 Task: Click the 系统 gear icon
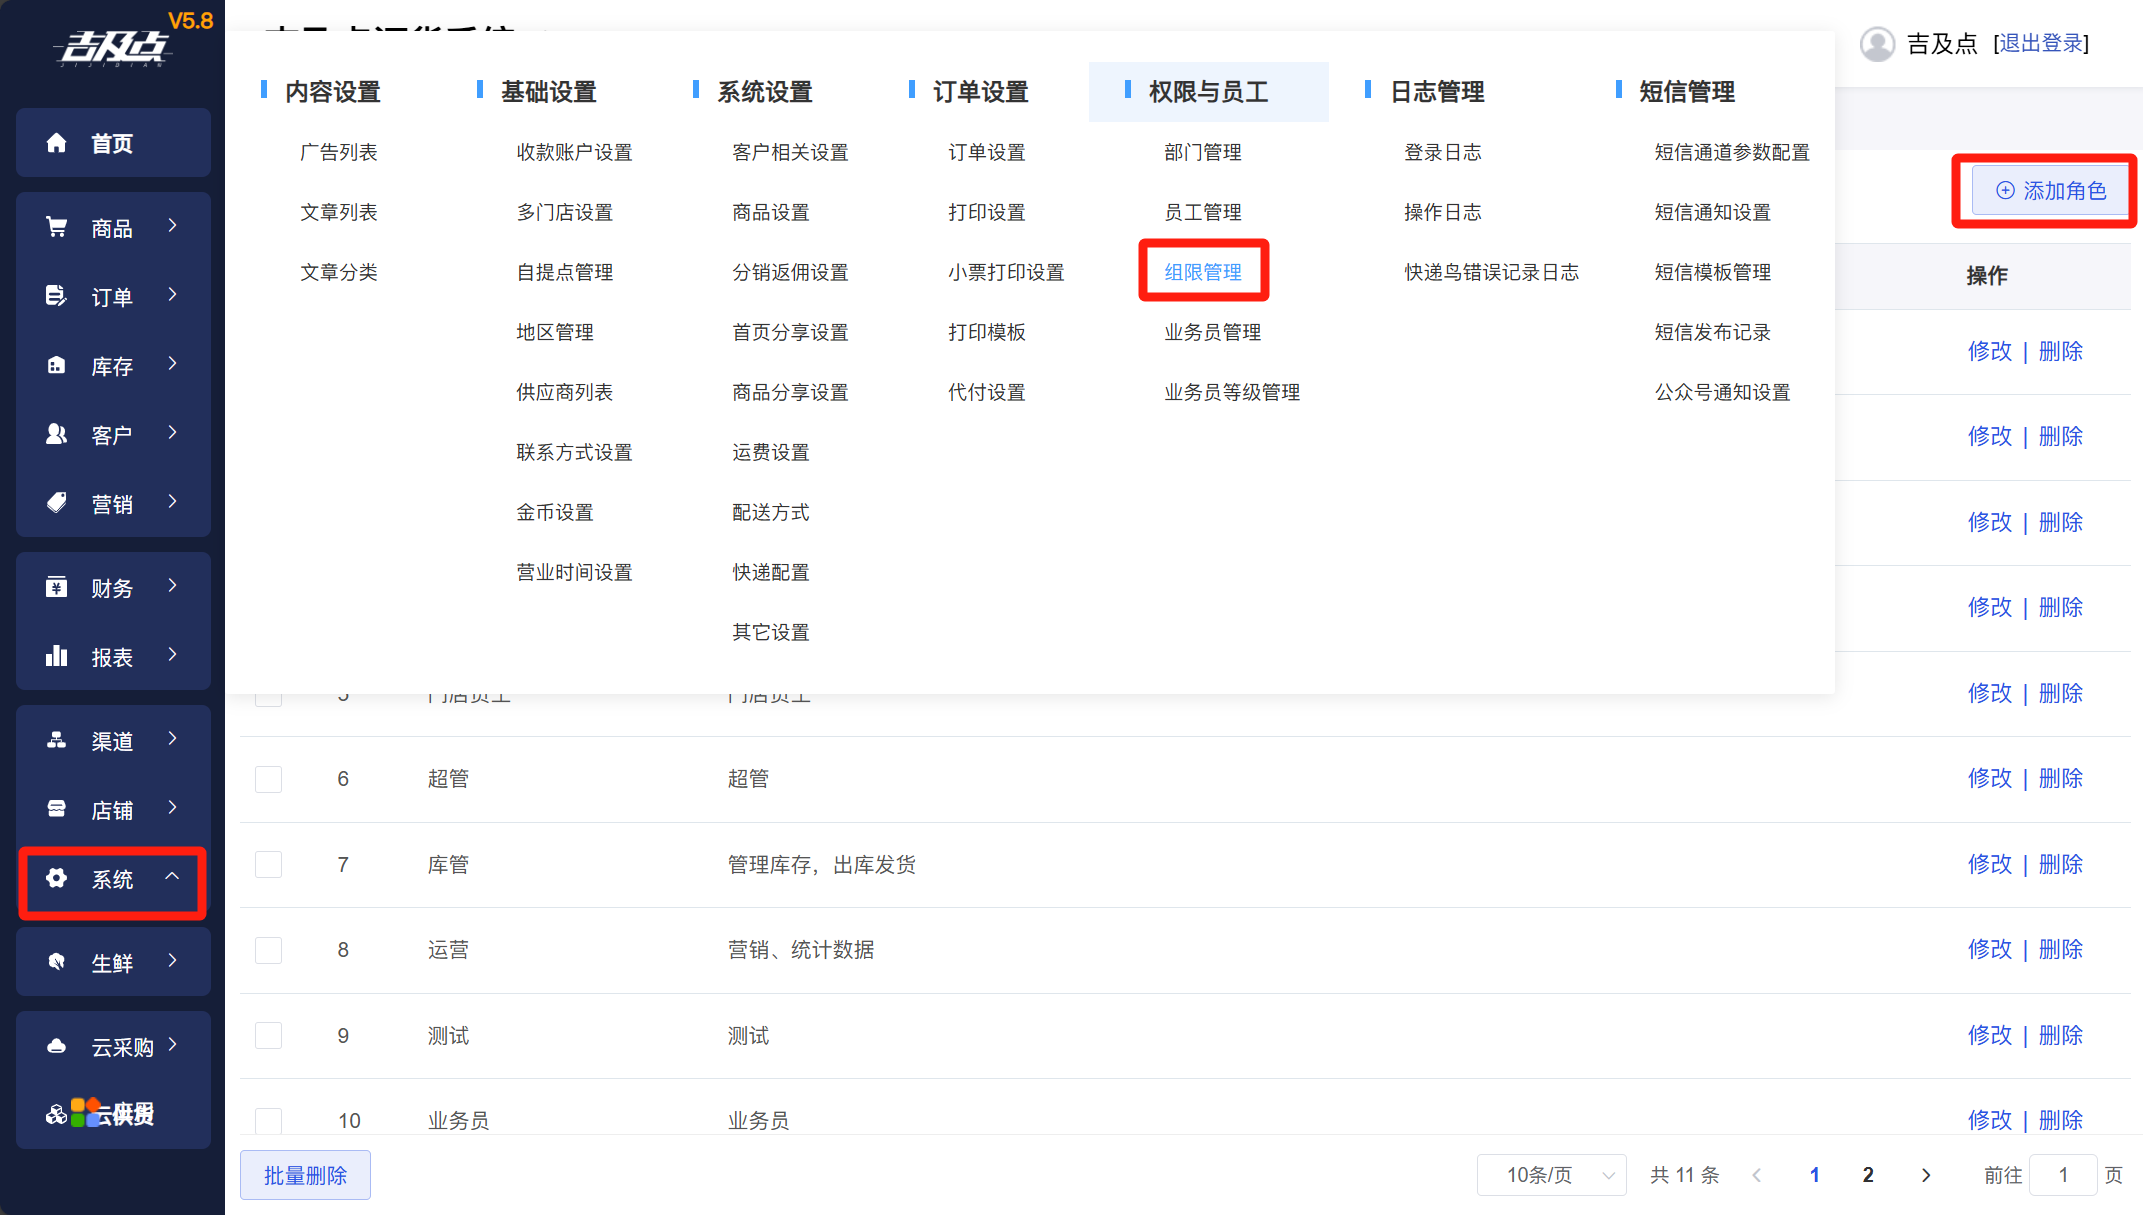(57, 878)
